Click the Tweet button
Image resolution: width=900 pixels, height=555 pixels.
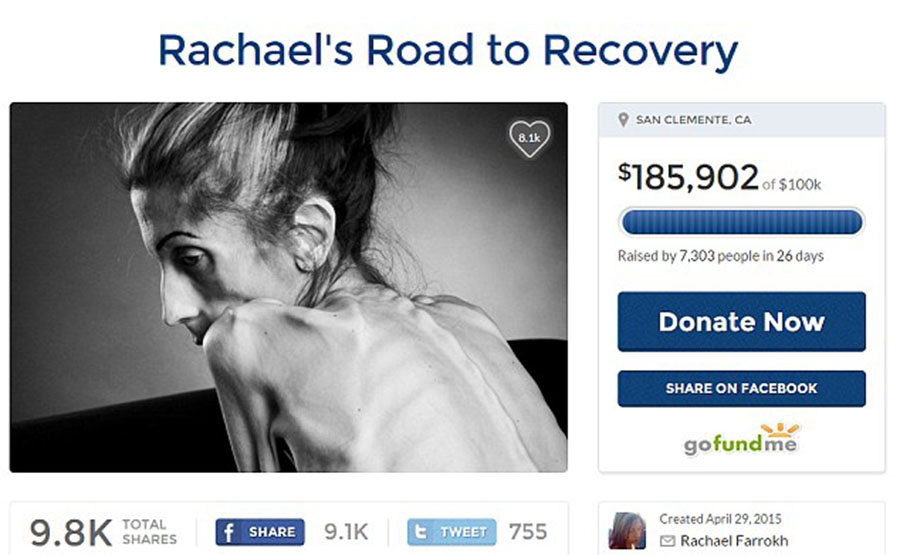(452, 532)
